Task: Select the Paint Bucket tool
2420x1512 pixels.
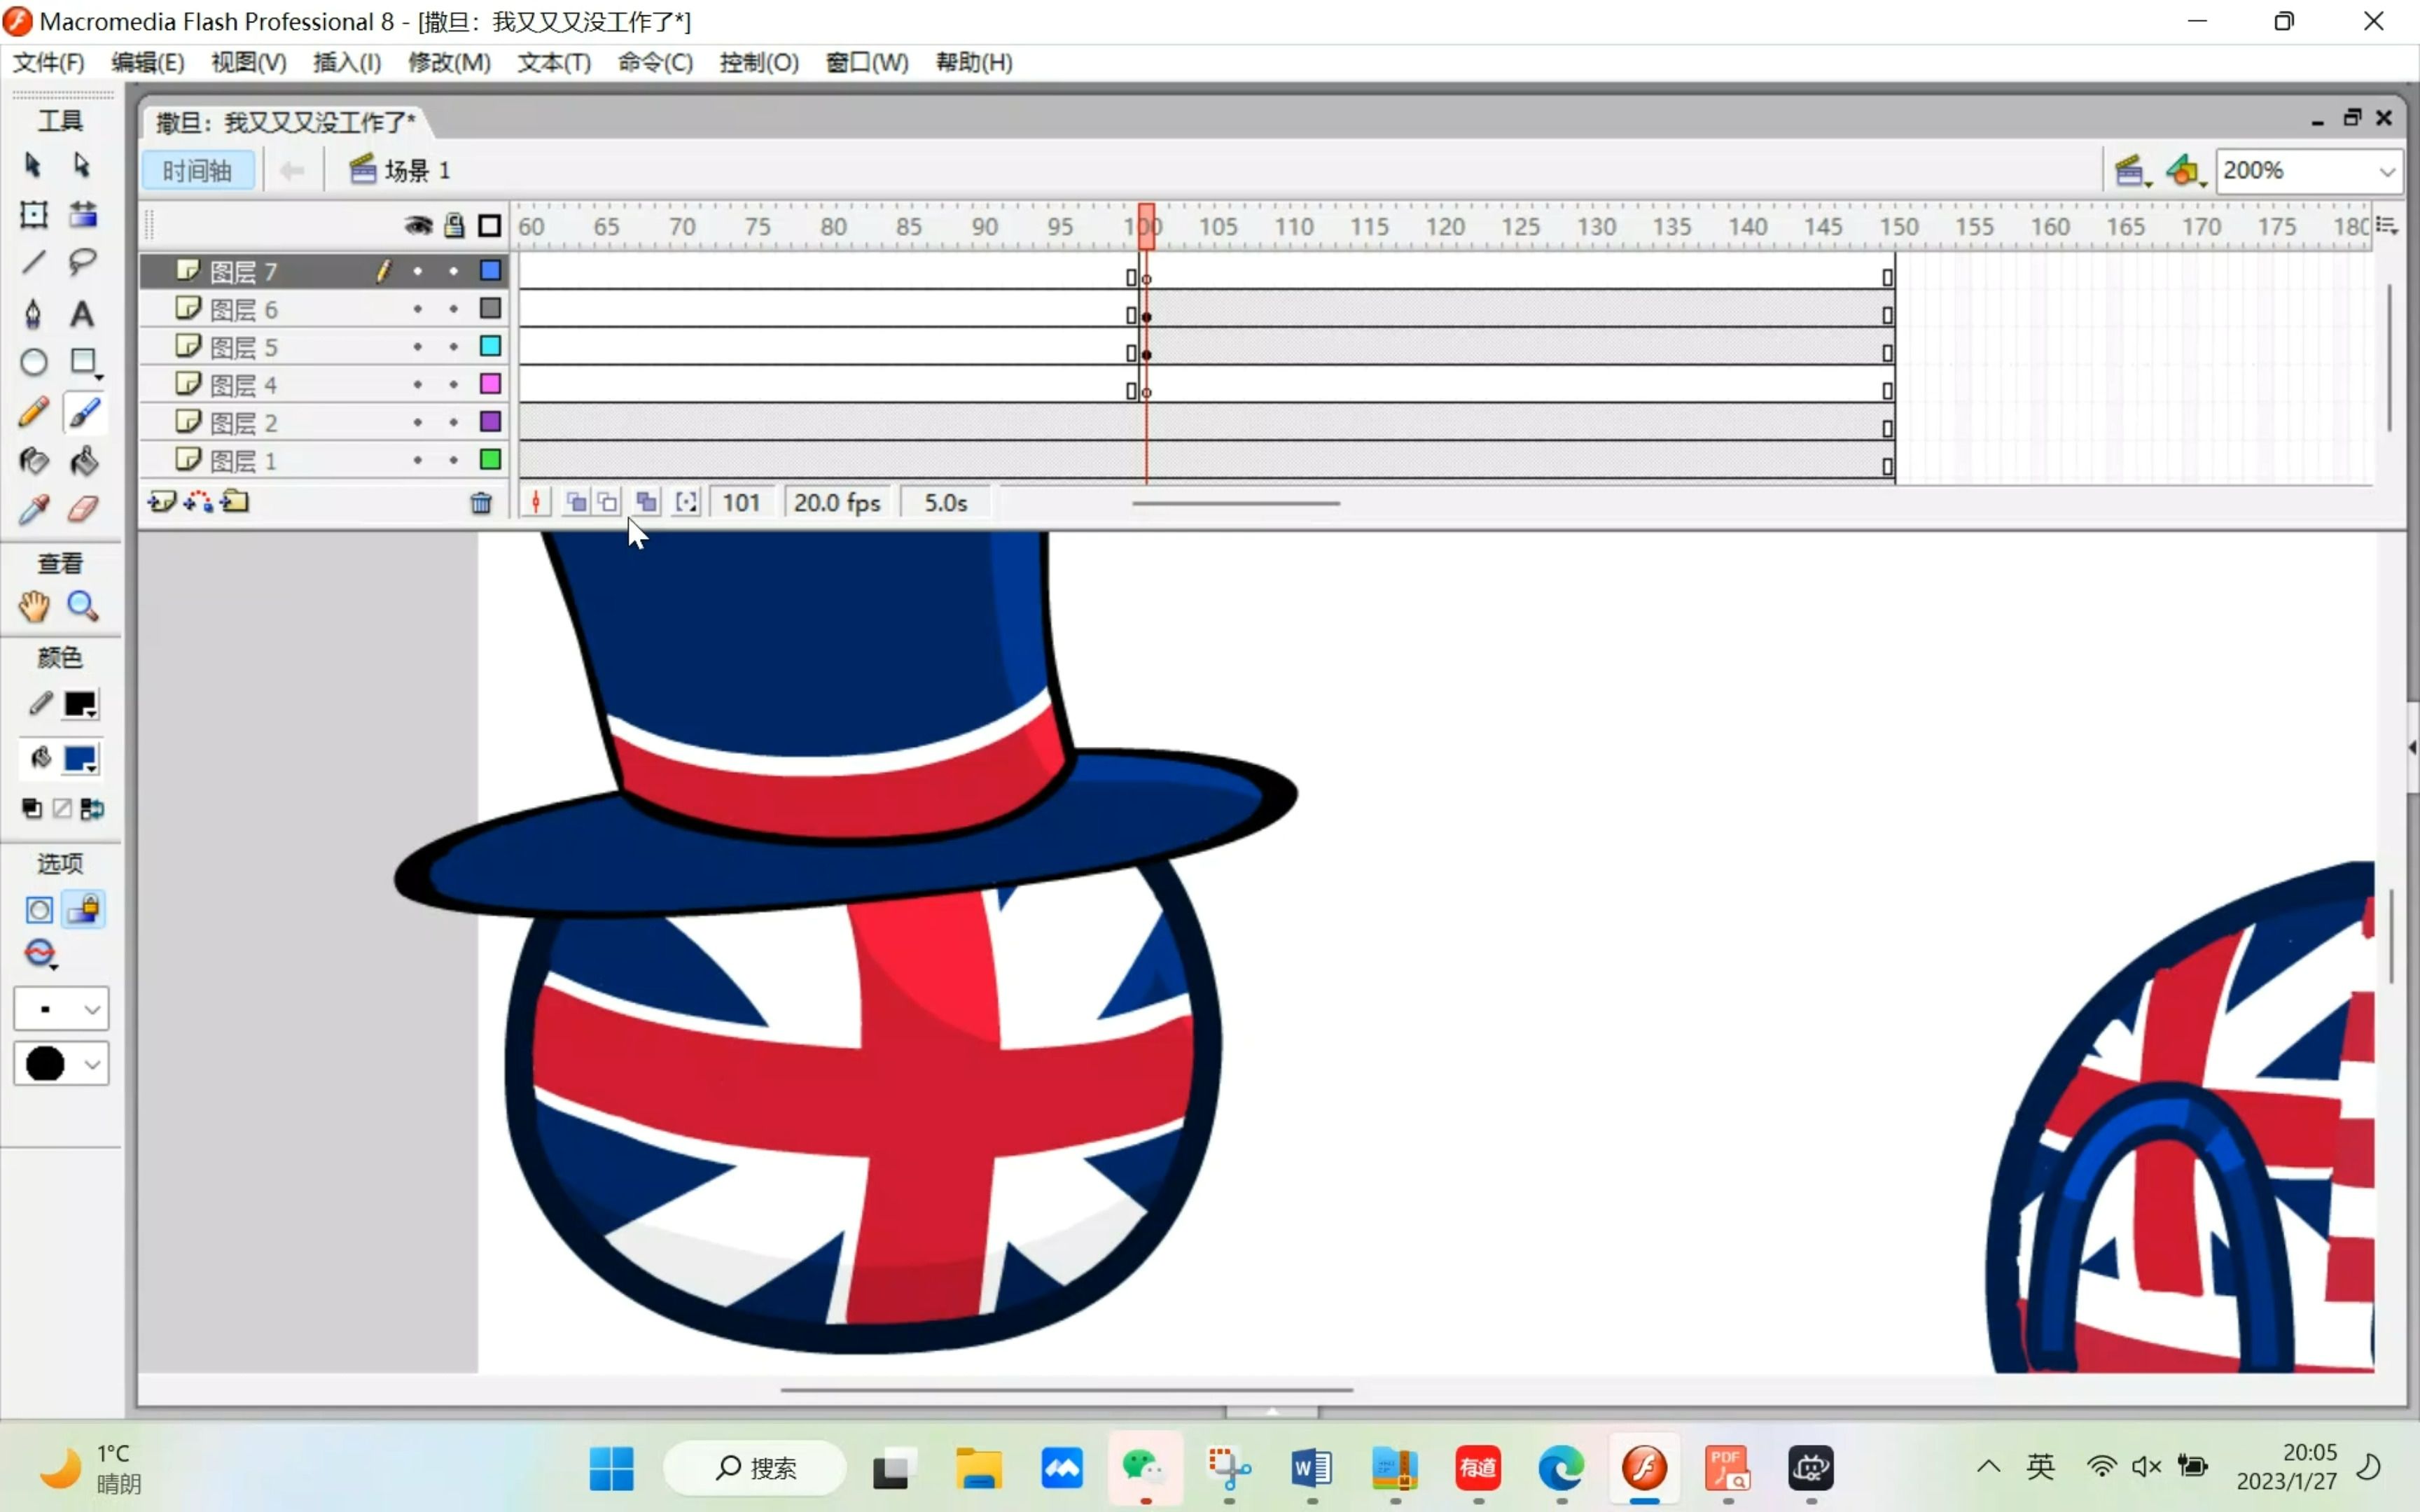Action: point(83,461)
